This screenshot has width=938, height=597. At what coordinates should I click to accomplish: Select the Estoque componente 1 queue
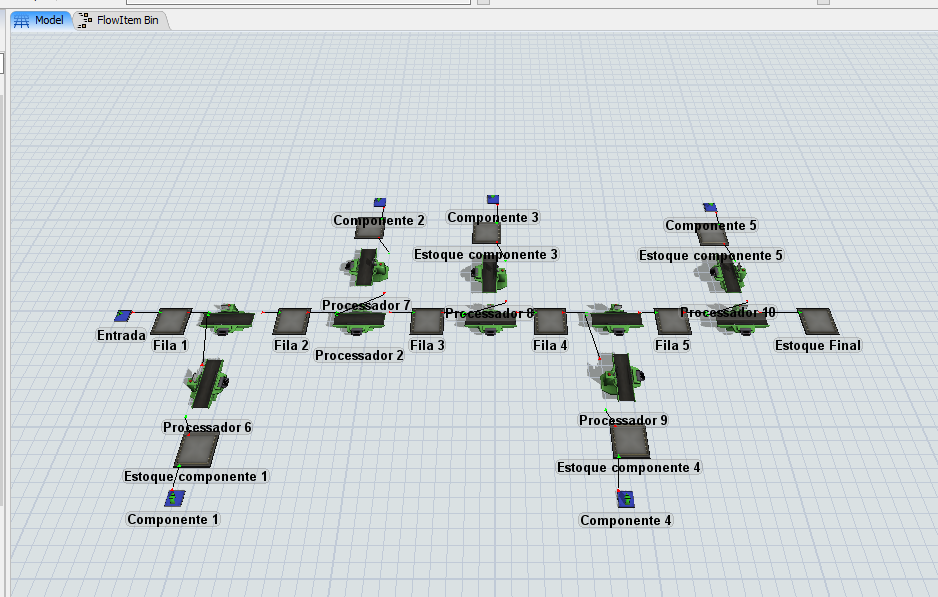click(196, 449)
